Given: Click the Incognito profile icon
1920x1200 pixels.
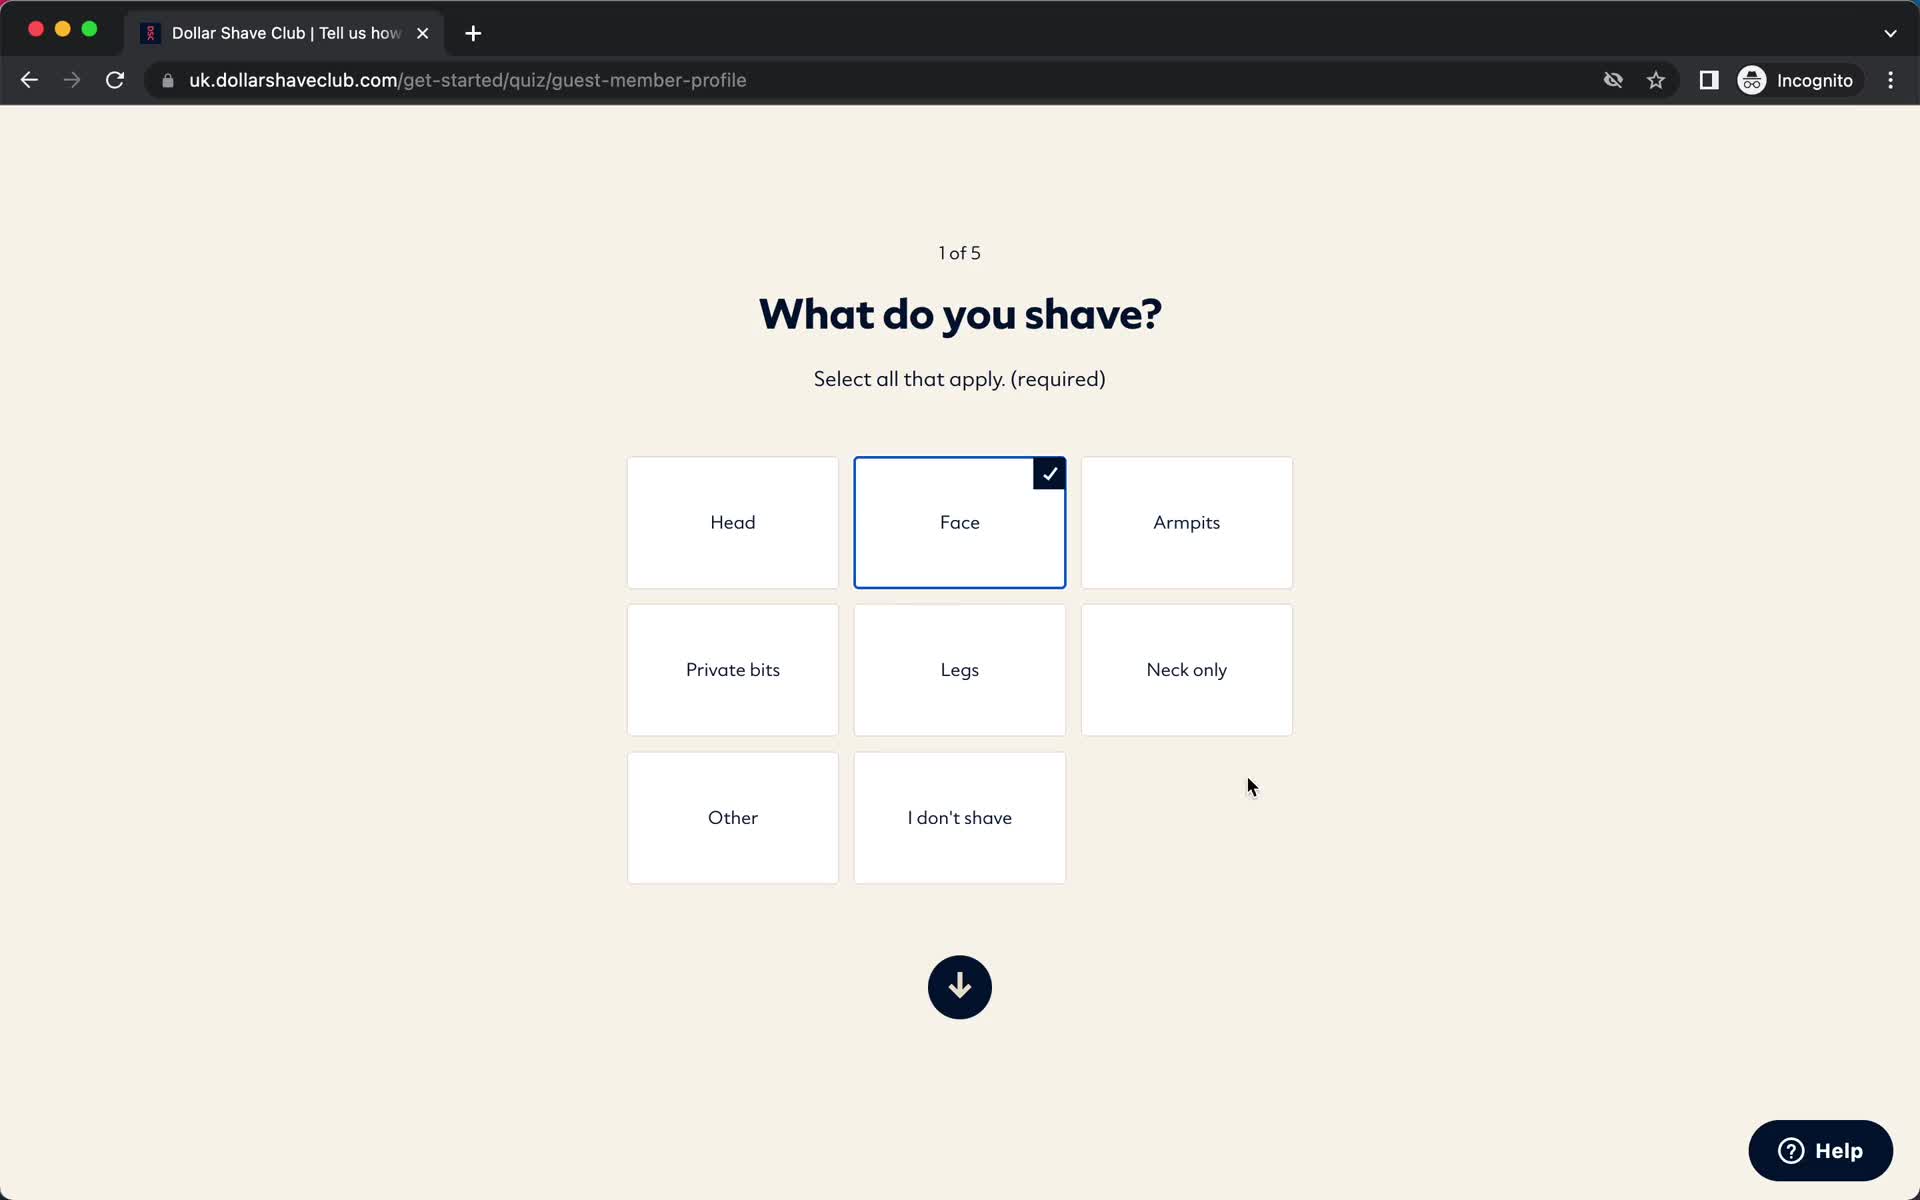Looking at the screenshot, I should click(1797, 80).
